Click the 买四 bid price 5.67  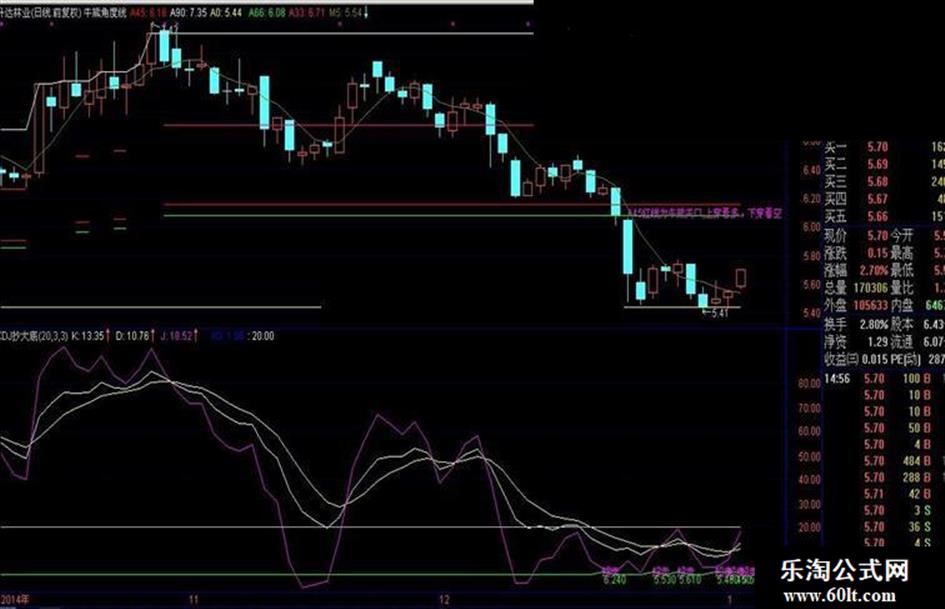pos(877,199)
